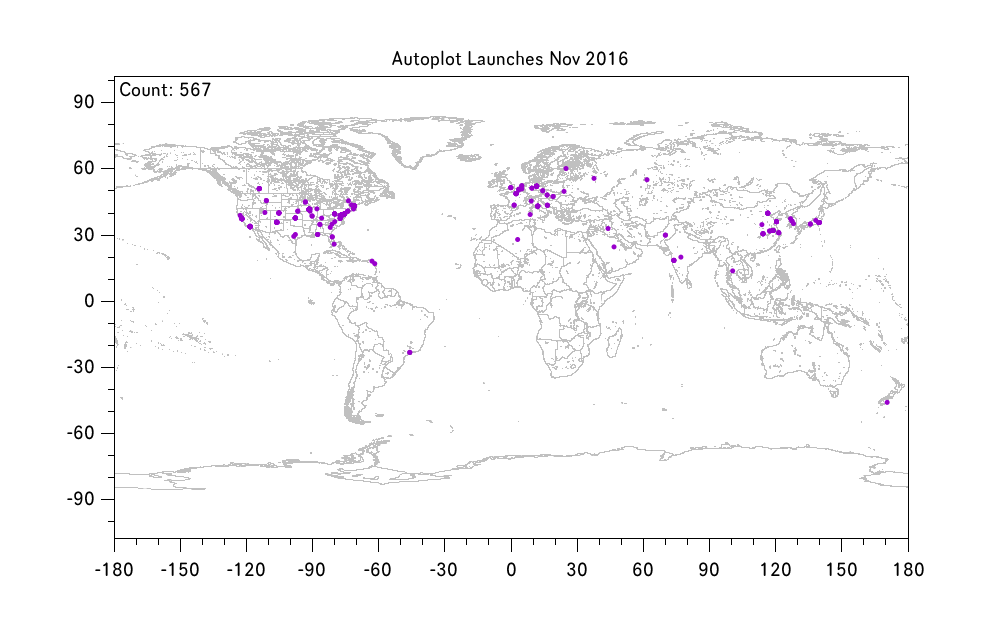Click the y-axis tick label -30
The height and width of the screenshot is (633, 1003).
click(81, 367)
